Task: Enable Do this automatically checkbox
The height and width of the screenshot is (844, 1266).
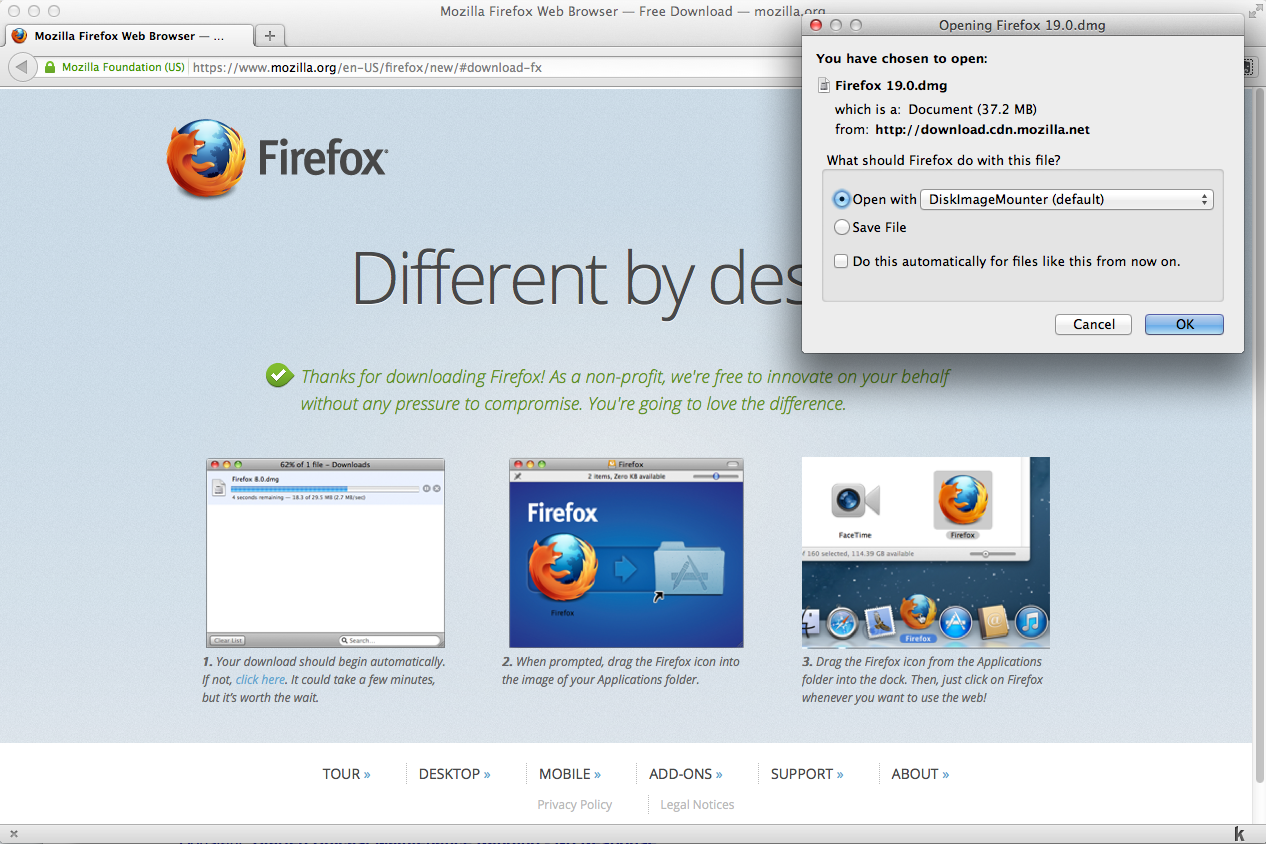Action: click(x=842, y=261)
